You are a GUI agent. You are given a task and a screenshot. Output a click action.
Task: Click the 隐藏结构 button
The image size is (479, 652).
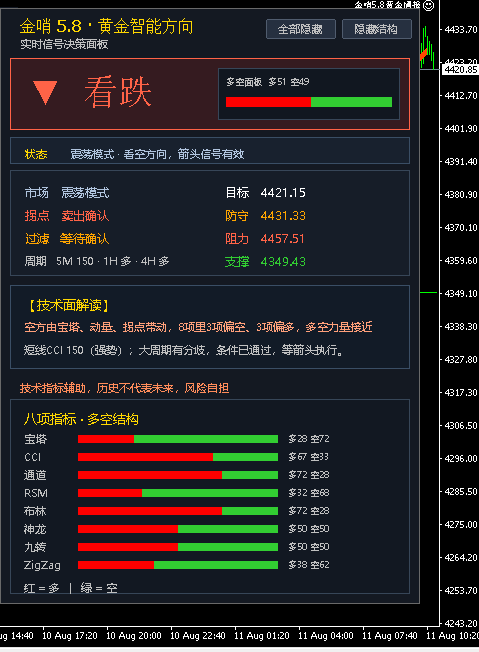(x=376, y=29)
